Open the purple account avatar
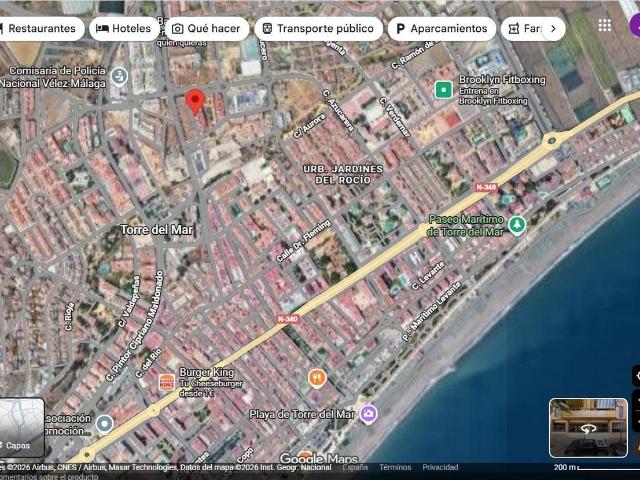Screen dimensions: 640x480 point(635,25)
